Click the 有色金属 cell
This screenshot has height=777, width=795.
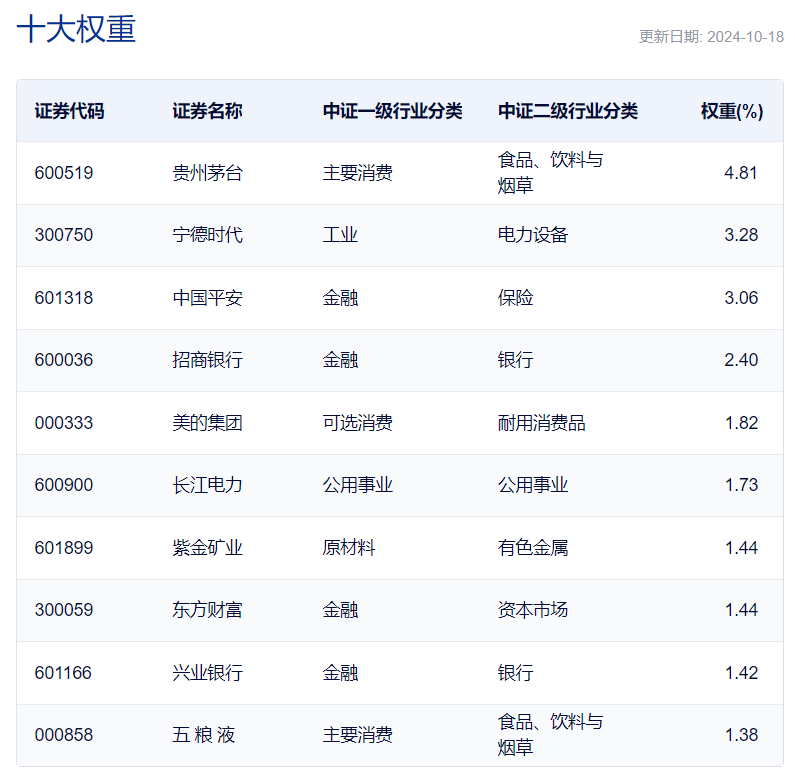point(533,548)
